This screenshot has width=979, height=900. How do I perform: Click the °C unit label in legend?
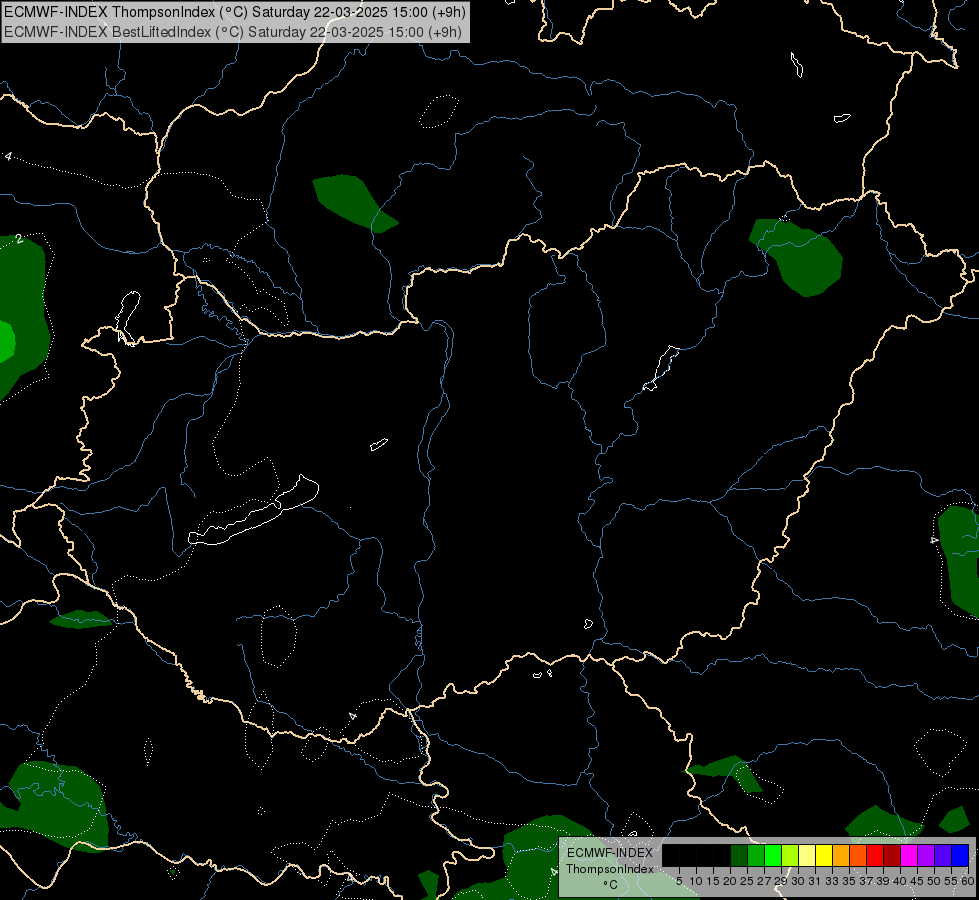[610, 885]
